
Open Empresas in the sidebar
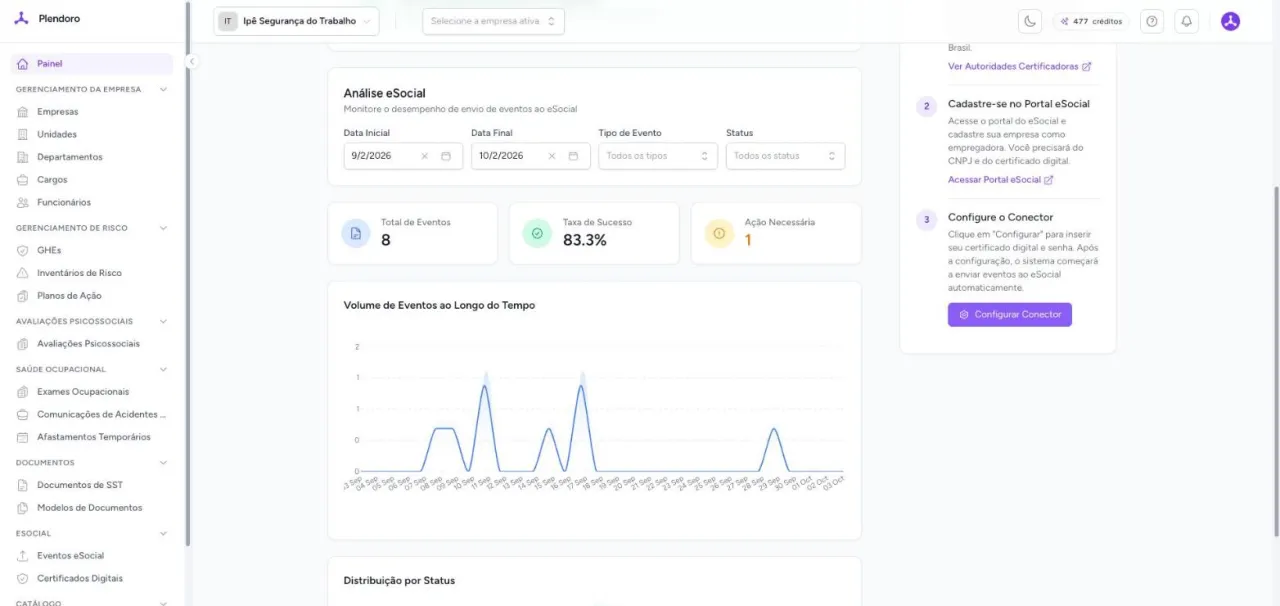(57, 112)
